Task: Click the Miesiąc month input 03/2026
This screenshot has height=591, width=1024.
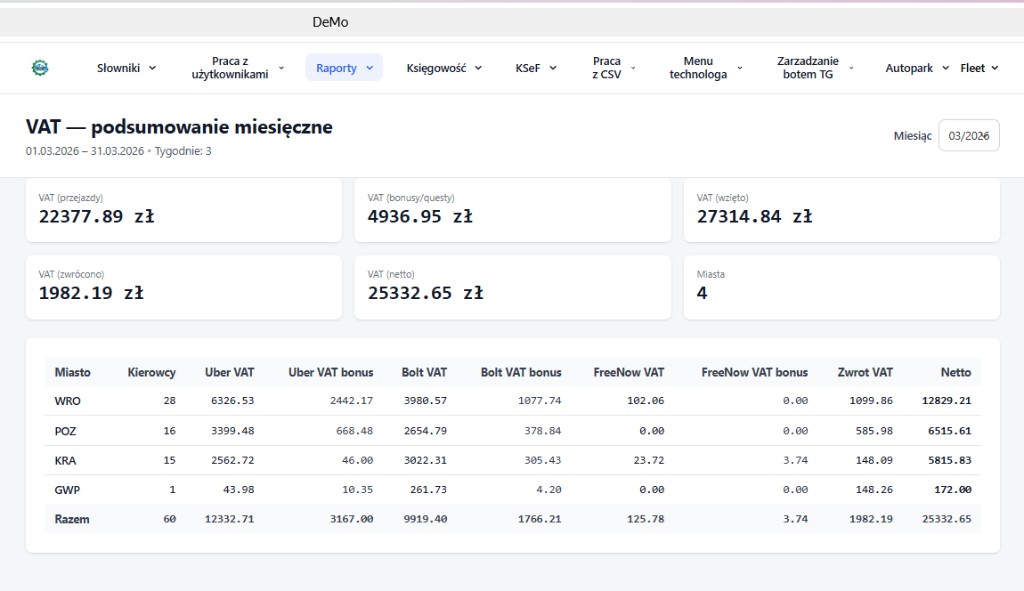Action: 968,136
